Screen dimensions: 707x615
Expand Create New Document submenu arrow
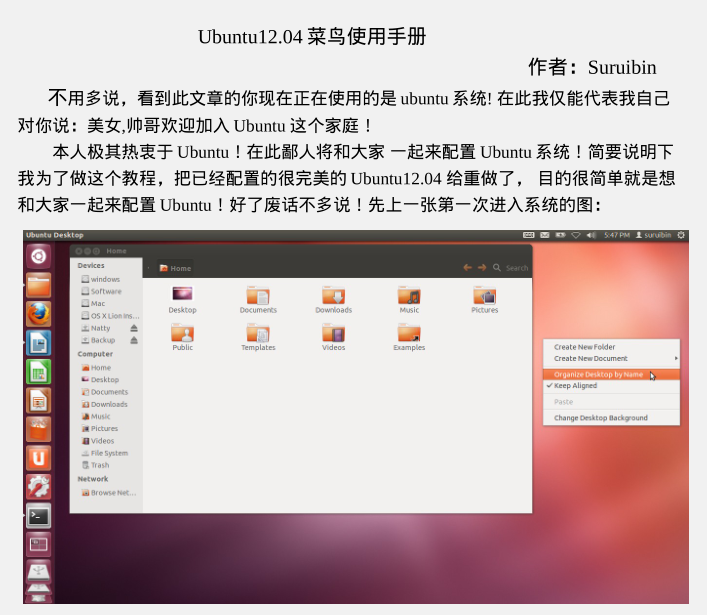click(676, 358)
